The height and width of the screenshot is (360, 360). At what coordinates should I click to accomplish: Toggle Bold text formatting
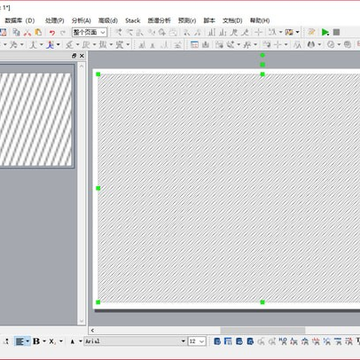tap(36, 341)
